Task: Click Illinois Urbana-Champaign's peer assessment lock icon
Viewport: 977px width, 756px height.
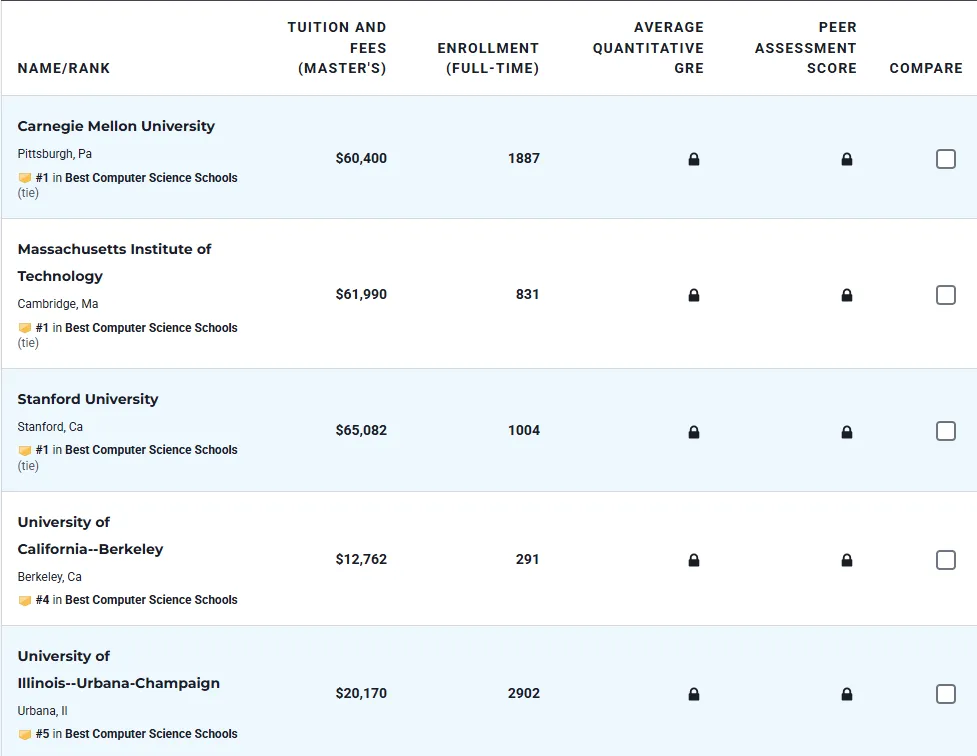Action: (x=847, y=694)
